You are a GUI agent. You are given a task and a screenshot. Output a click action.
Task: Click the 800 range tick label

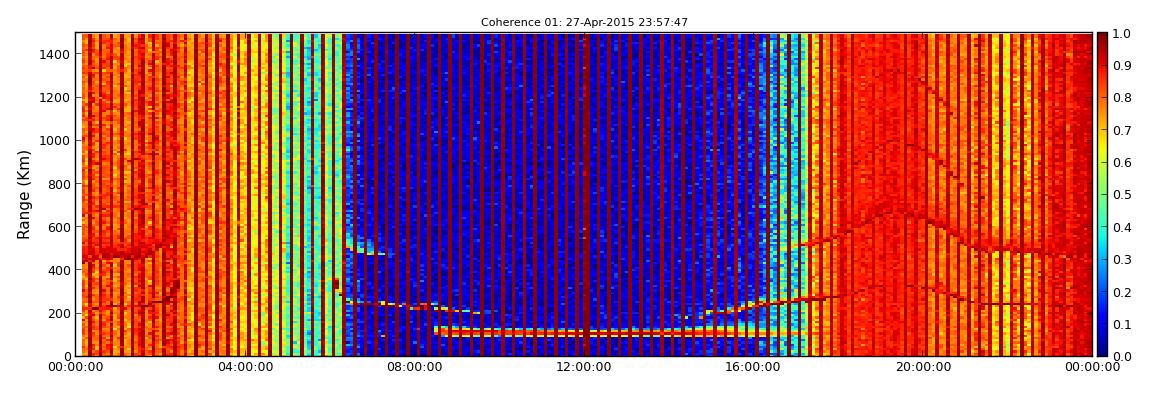[x=59, y=184]
